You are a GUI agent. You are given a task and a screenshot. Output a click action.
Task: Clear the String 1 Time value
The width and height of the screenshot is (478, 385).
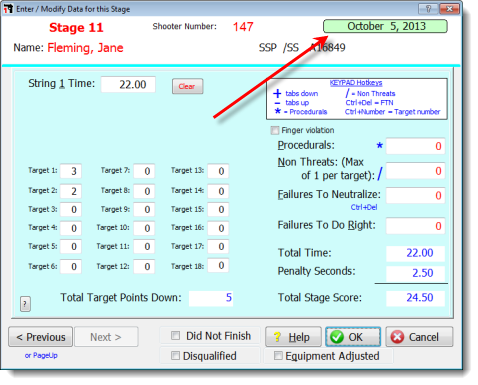pos(187,86)
